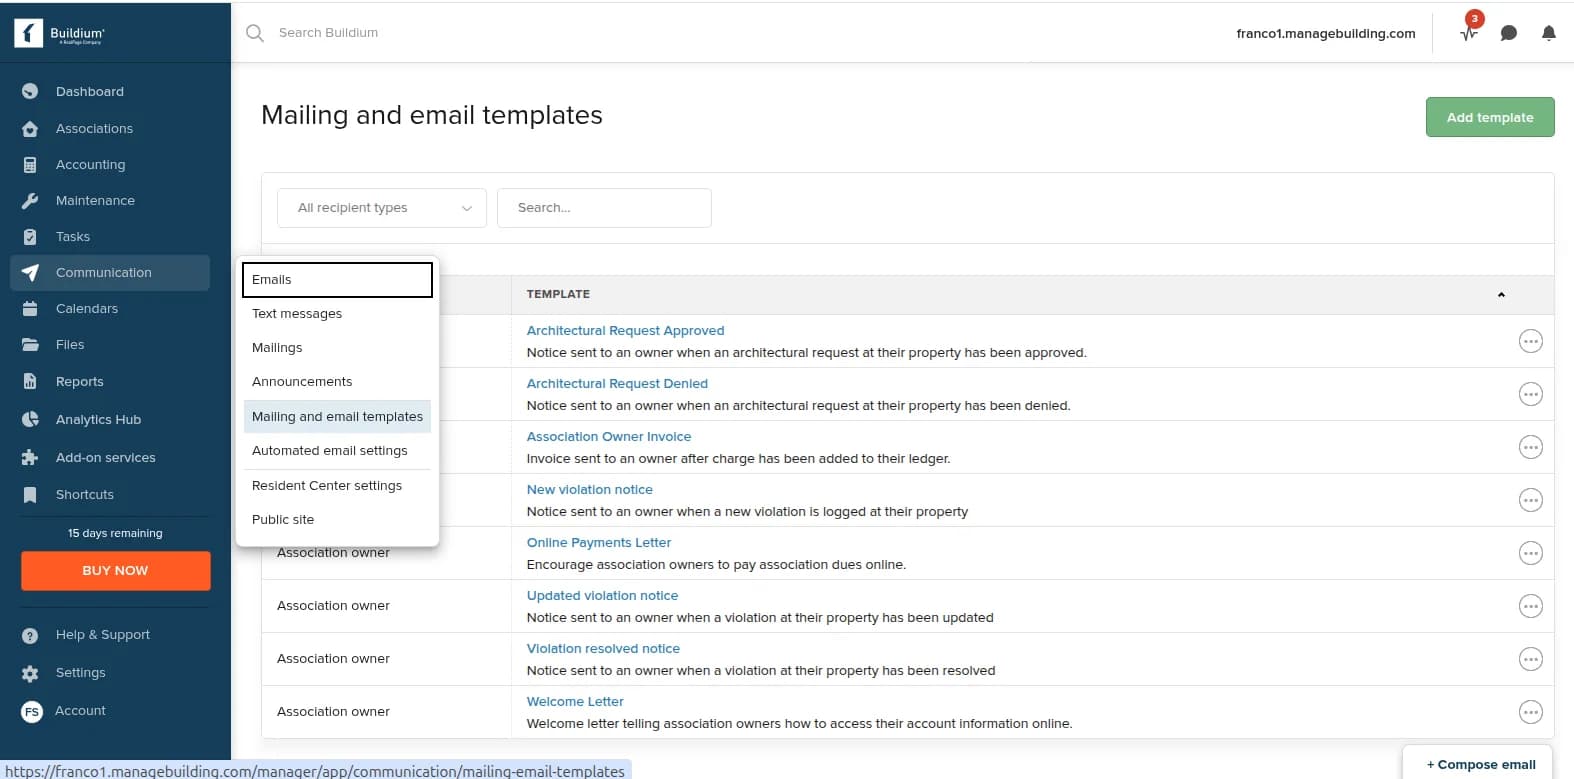This screenshot has height=779, width=1574.
Task: Click the Compose email button
Action: point(1480,764)
